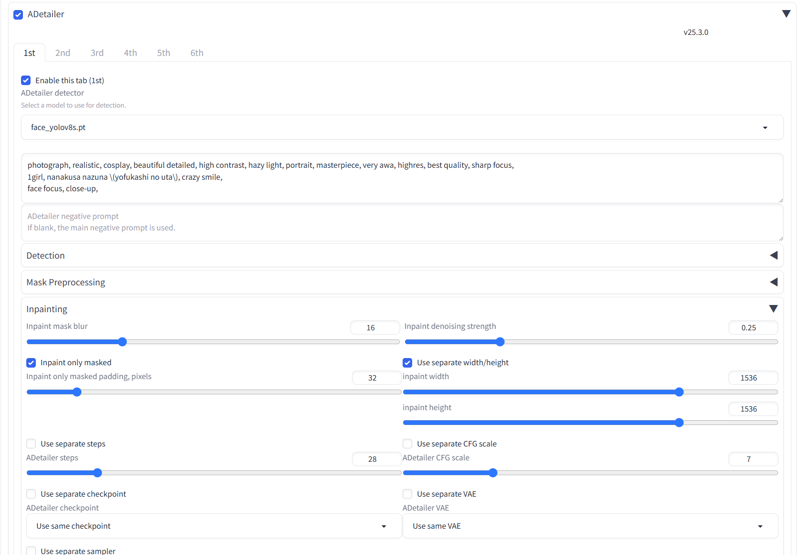Expand the Detection section arrow
Image resolution: width=800 pixels, height=555 pixels.
[773, 256]
